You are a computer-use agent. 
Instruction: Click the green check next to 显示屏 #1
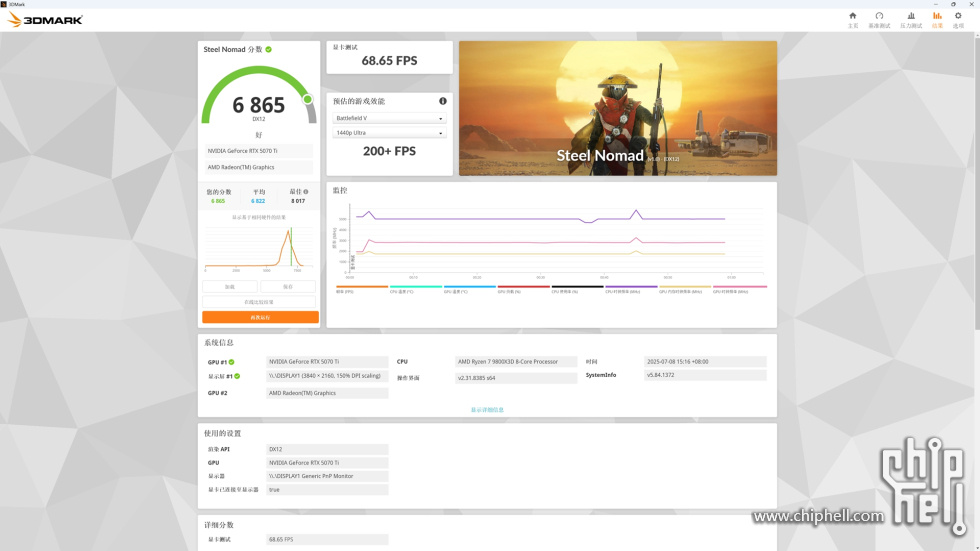coord(237,376)
